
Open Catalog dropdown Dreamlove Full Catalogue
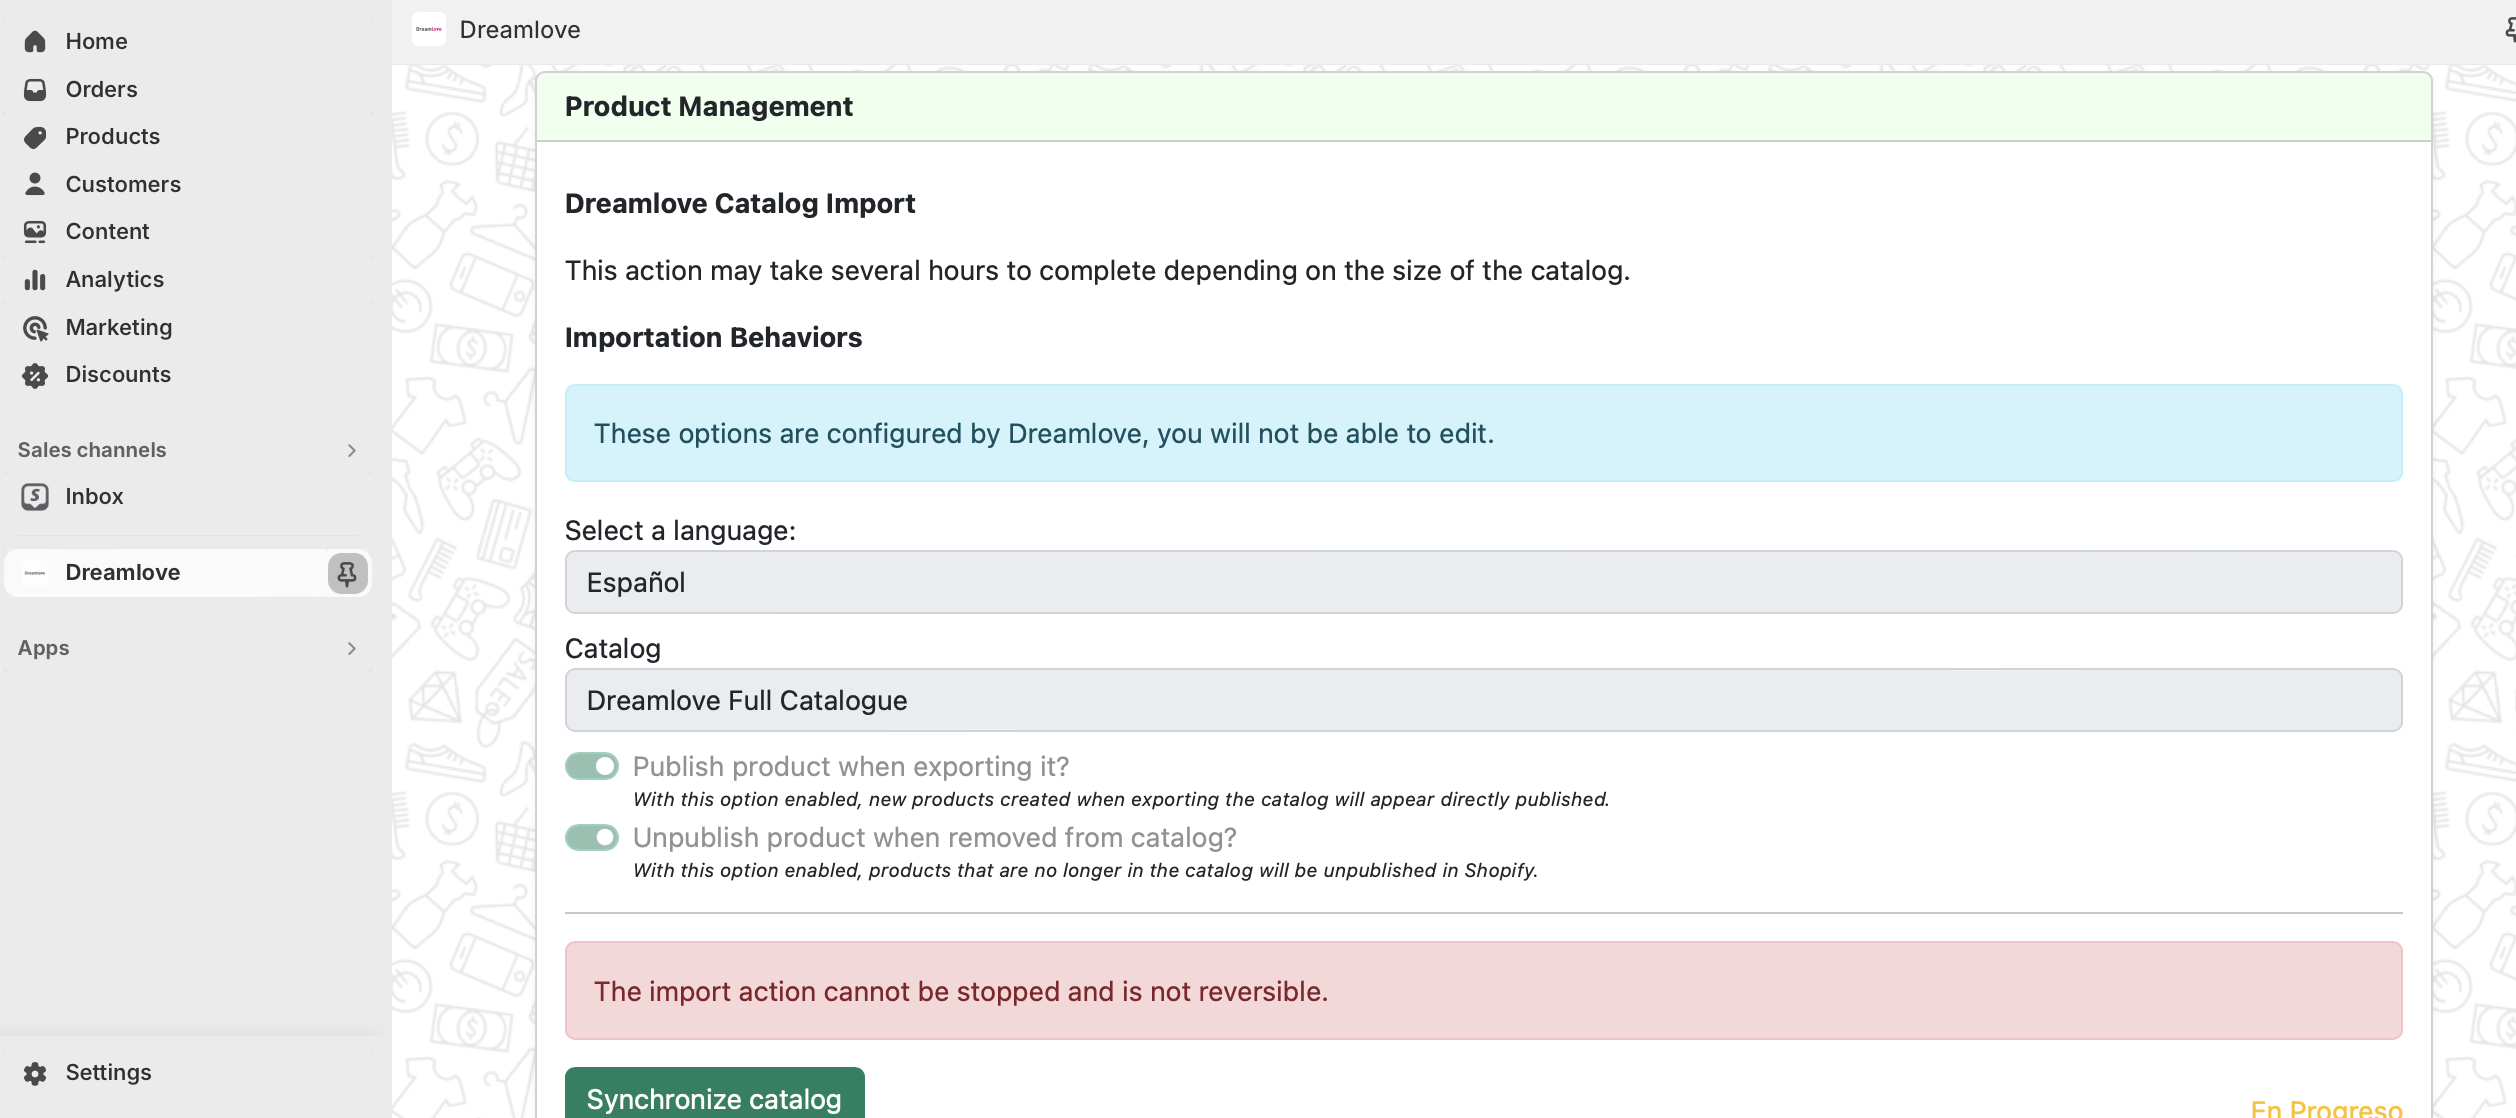(1483, 700)
